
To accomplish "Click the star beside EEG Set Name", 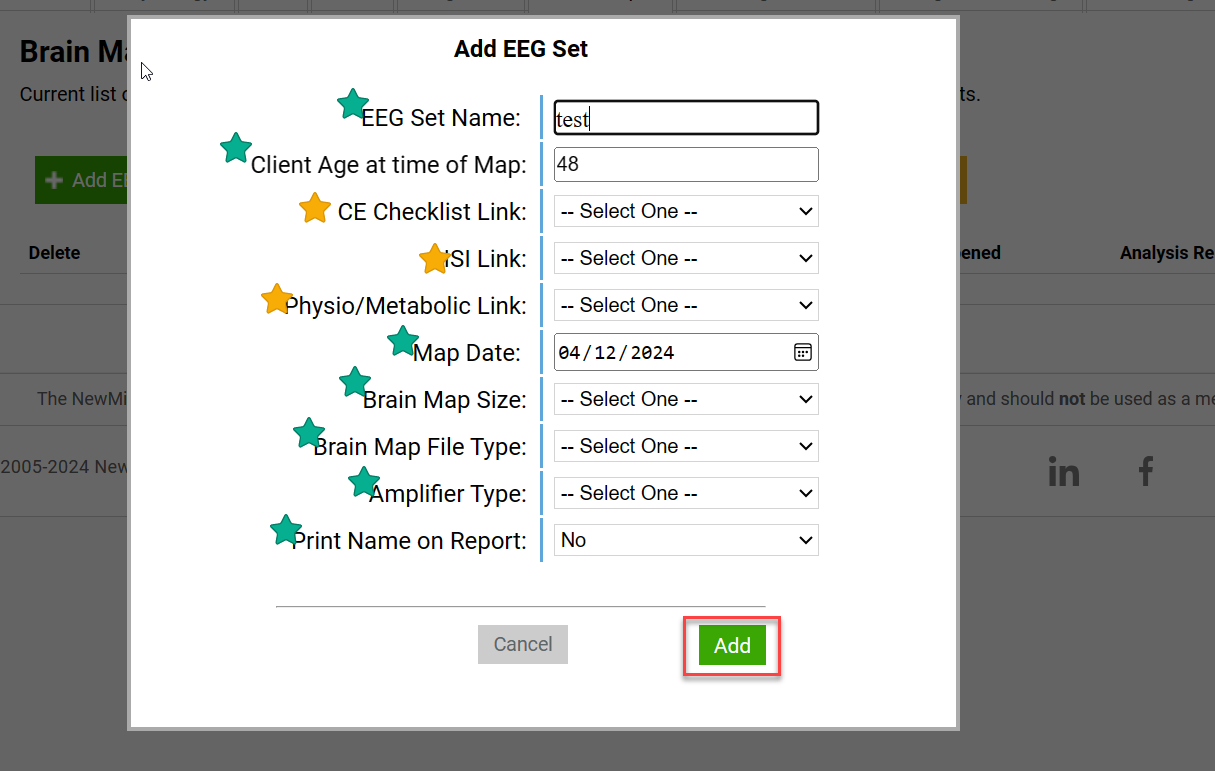I will coord(353,103).
